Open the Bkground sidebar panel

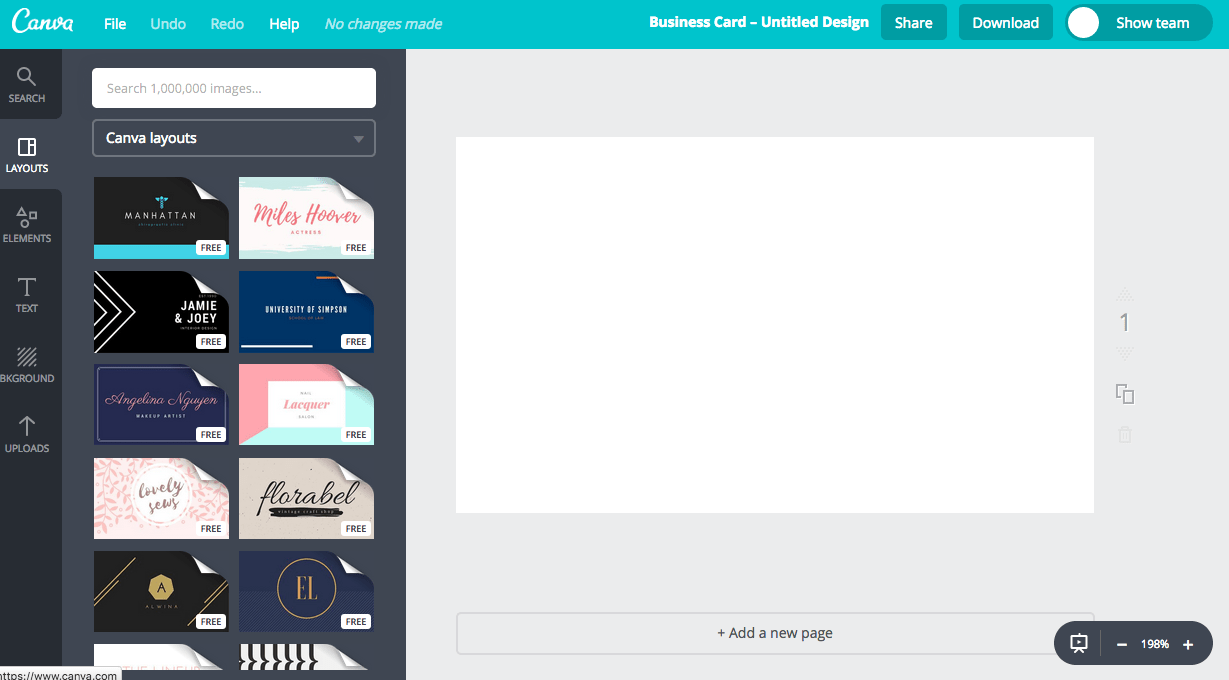coord(27,365)
